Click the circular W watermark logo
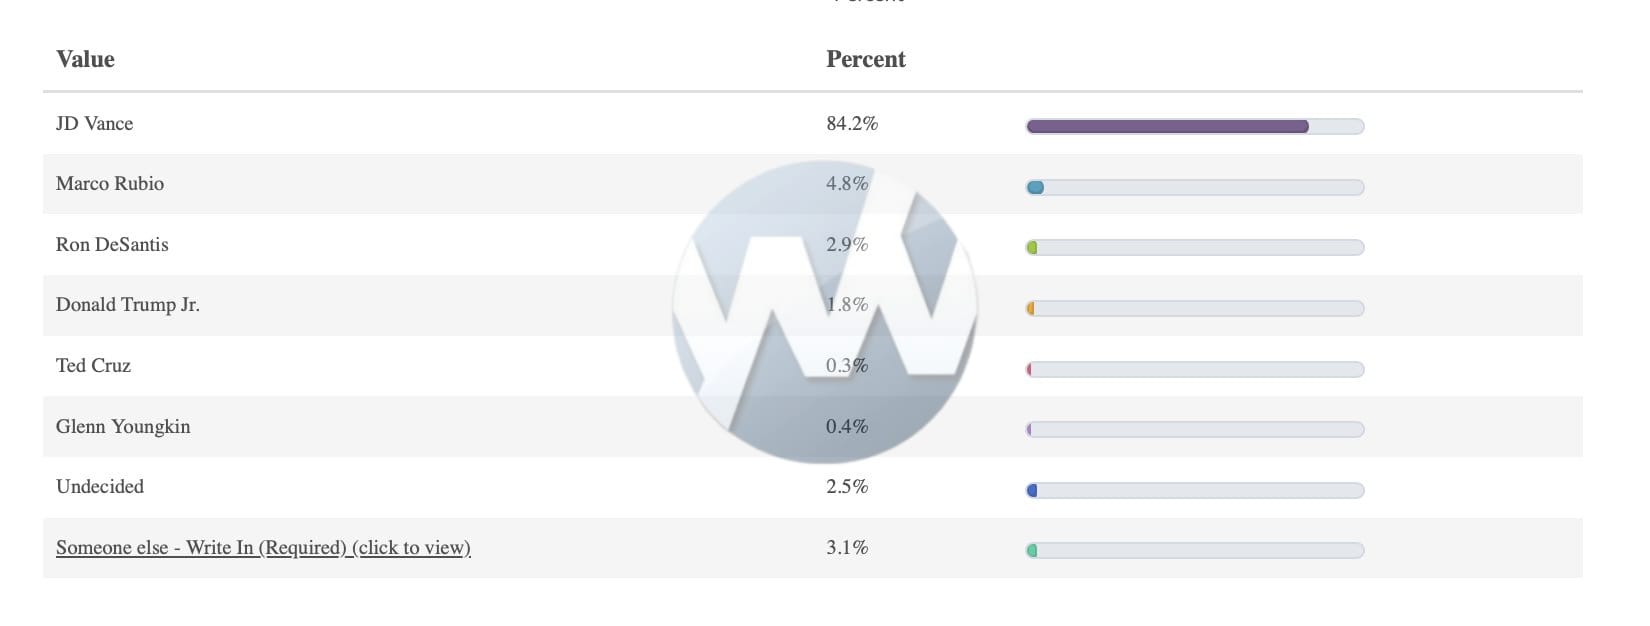 pyautogui.click(x=824, y=311)
